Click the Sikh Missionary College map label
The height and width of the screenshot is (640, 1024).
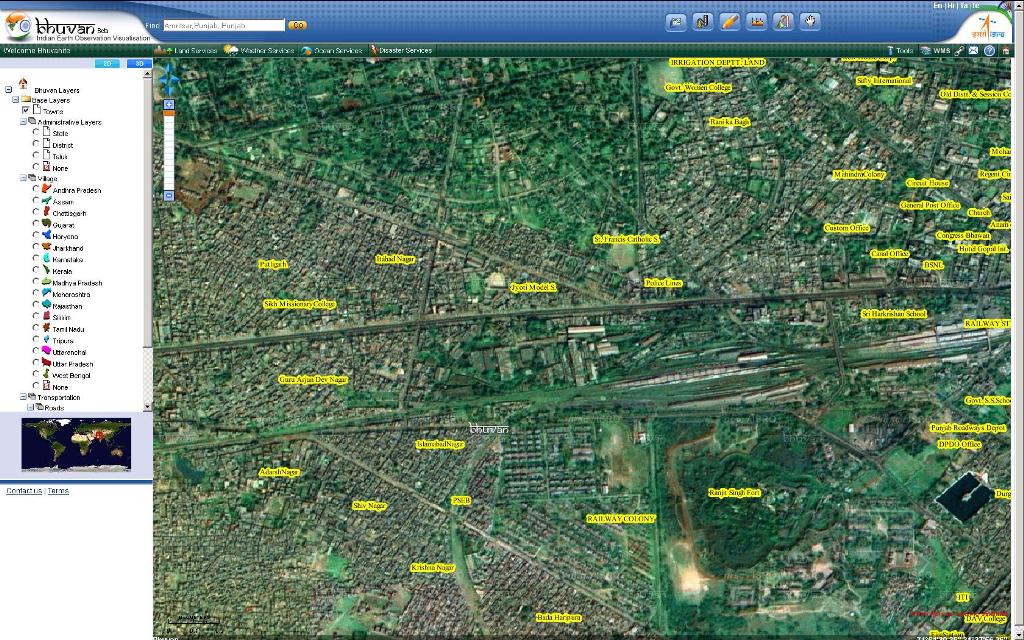pyautogui.click(x=300, y=304)
